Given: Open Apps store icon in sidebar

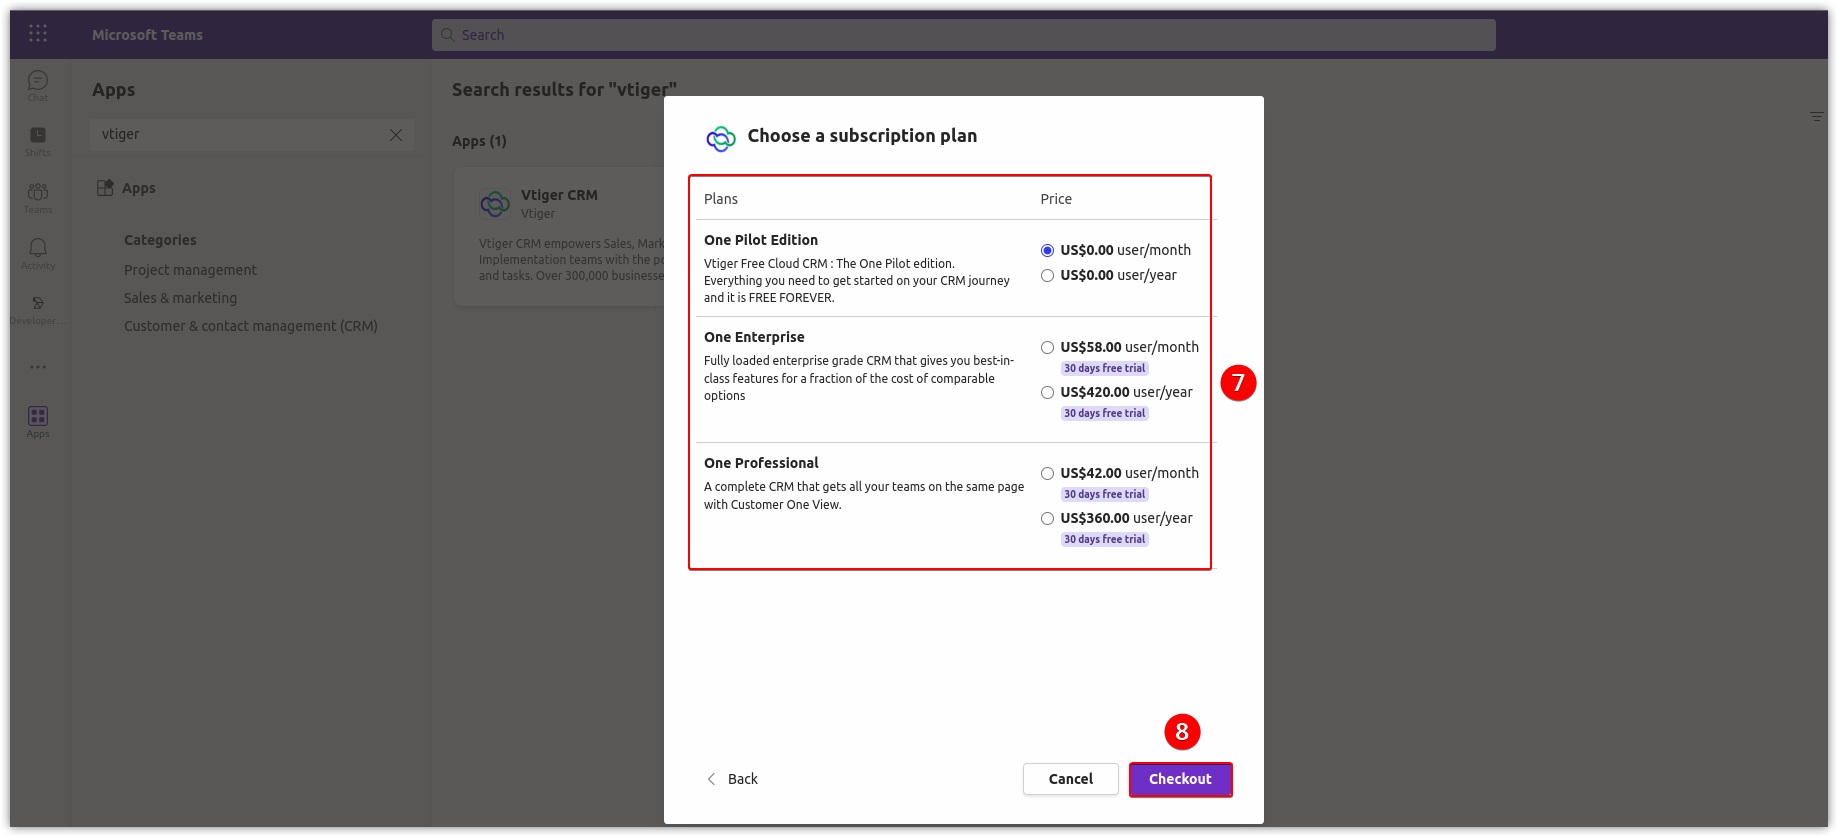Looking at the screenshot, I should coord(38,421).
